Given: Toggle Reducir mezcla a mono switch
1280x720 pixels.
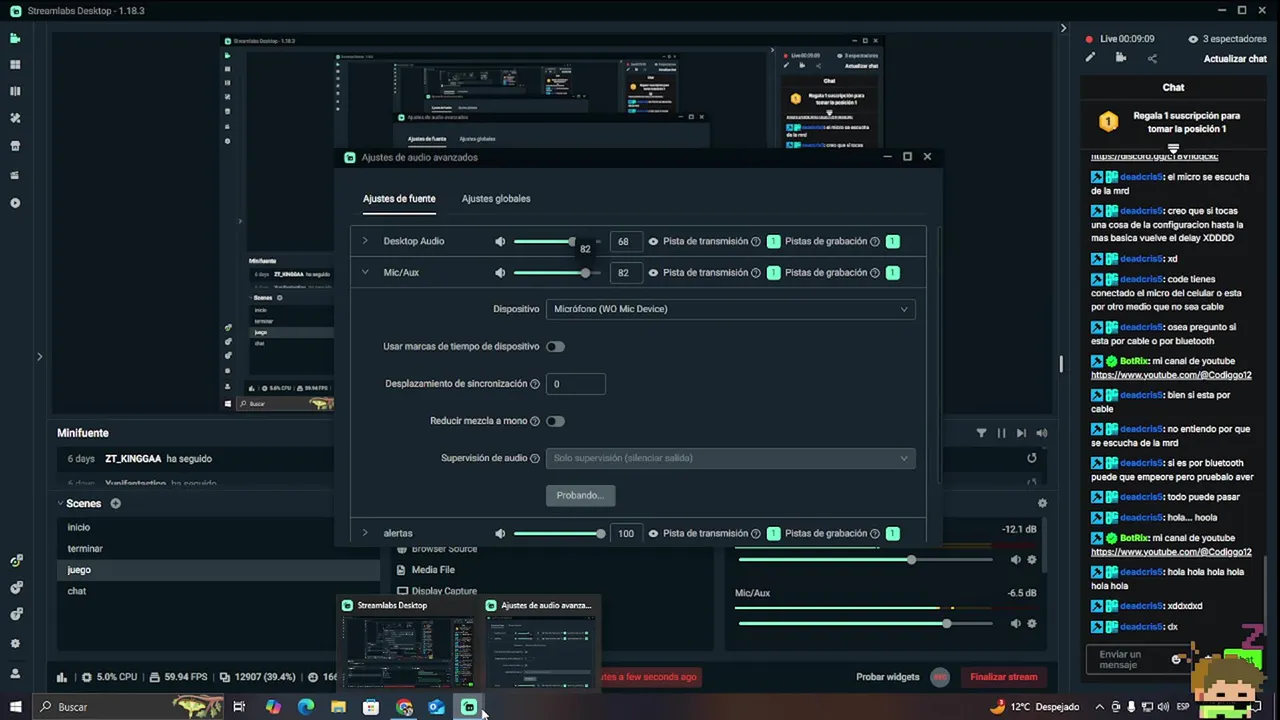Looking at the screenshot, I should (555, 421).
